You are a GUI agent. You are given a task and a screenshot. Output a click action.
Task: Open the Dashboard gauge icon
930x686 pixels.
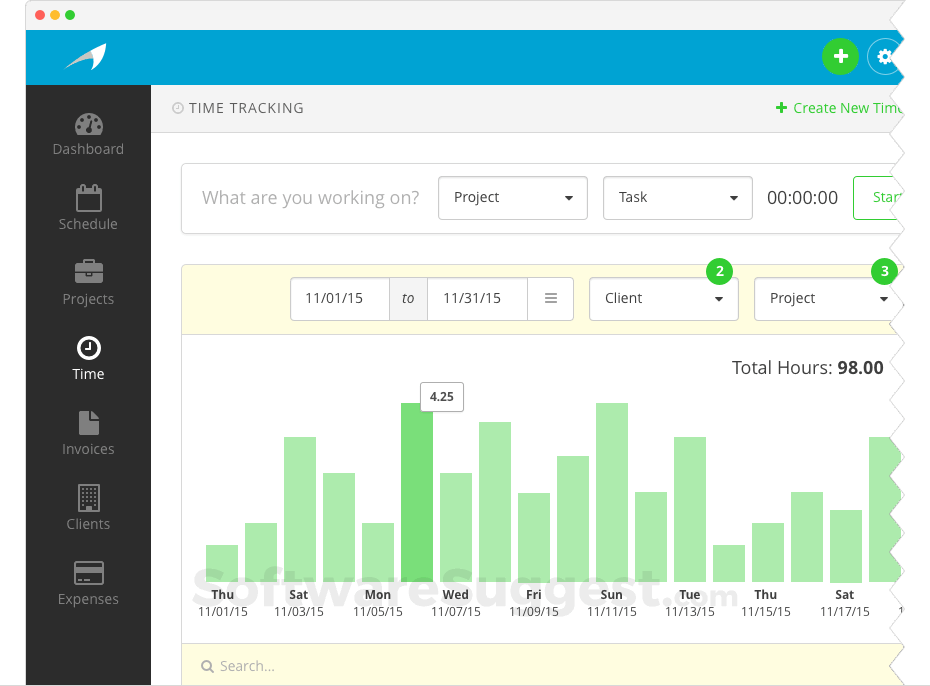[x=89, y=125]
